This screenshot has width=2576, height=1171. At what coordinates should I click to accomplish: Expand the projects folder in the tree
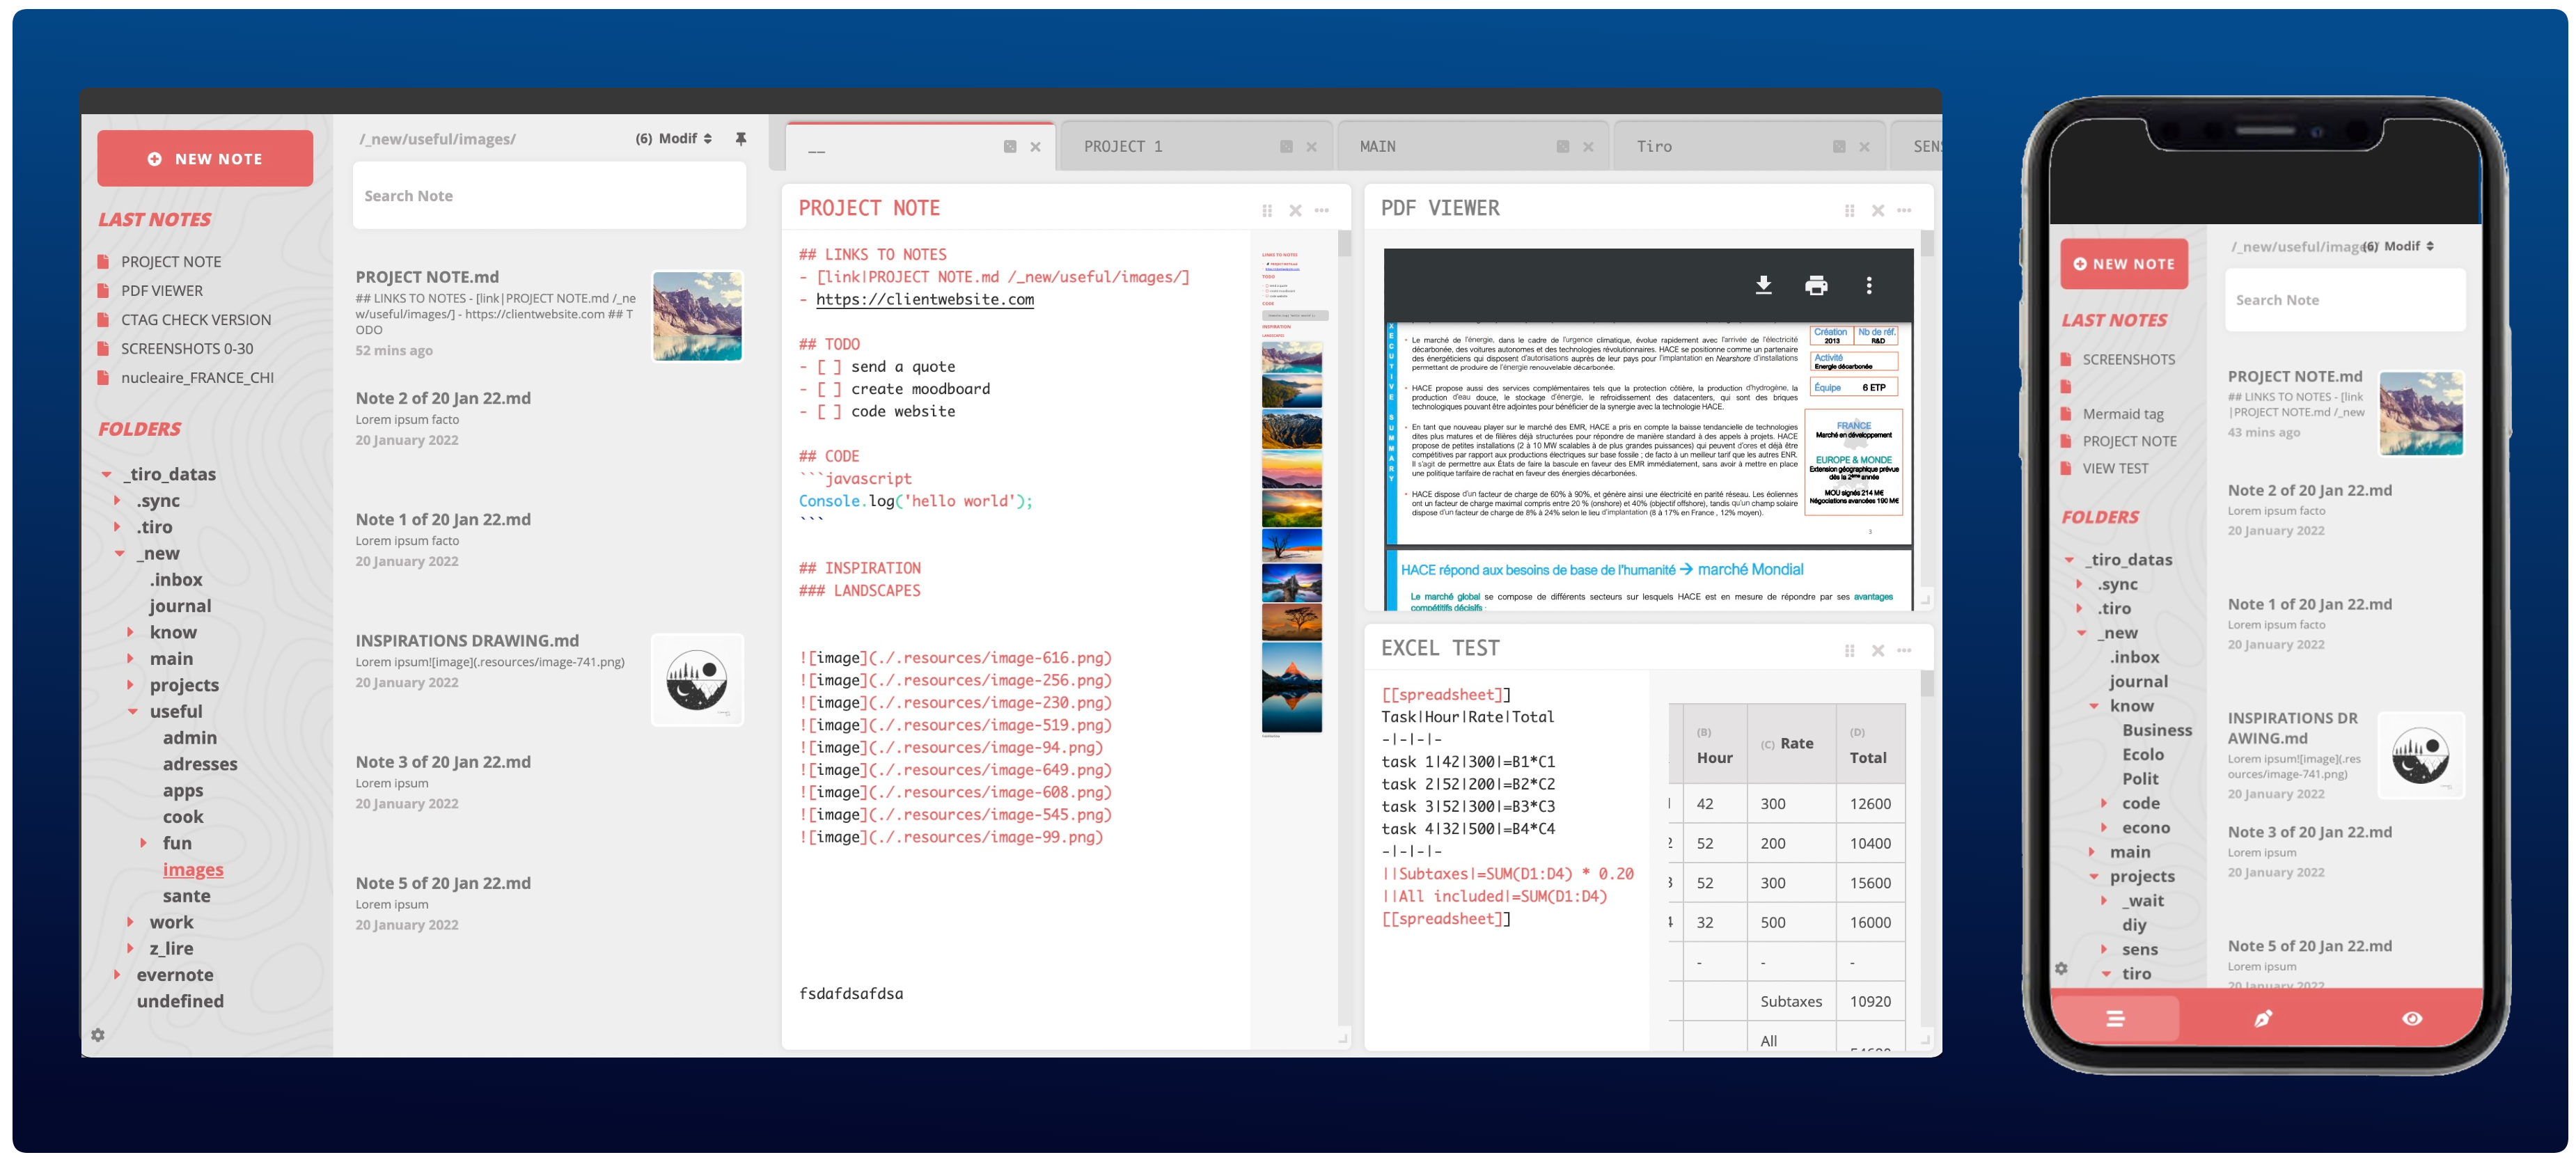131,685
